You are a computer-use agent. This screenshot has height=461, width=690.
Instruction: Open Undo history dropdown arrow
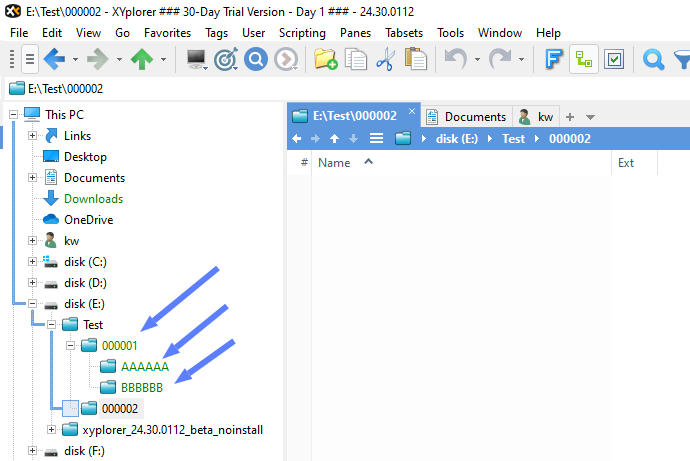477,59
